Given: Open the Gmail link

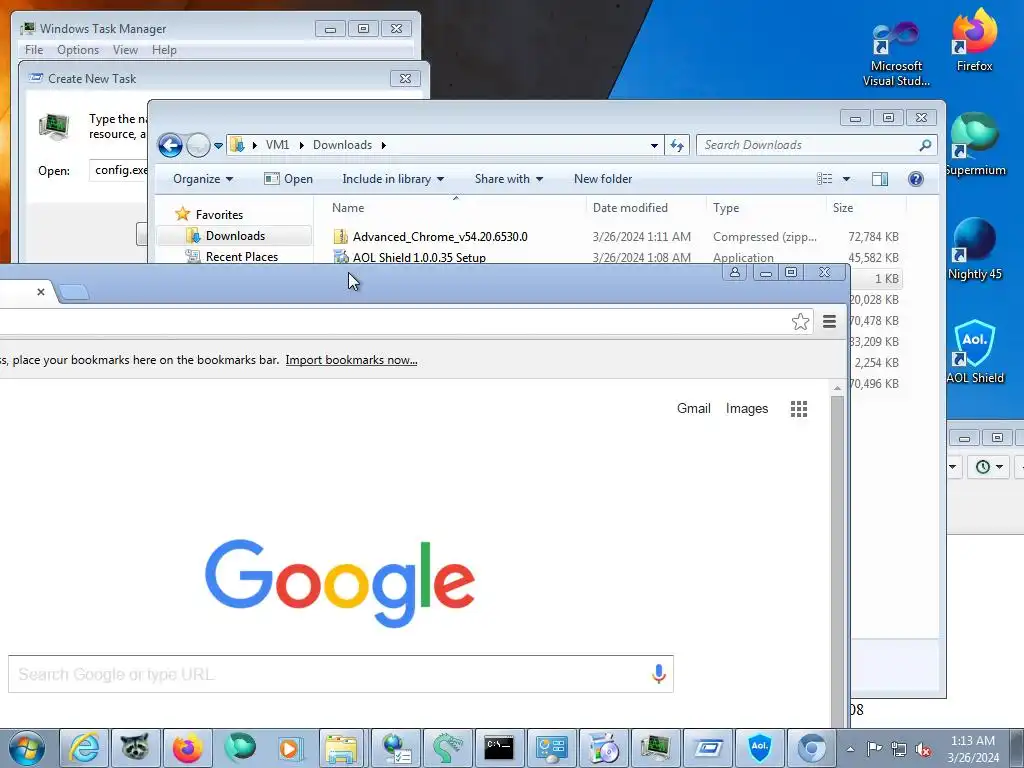Looking at the screenshot, I should pyautogui.click(x=694, y=408).
